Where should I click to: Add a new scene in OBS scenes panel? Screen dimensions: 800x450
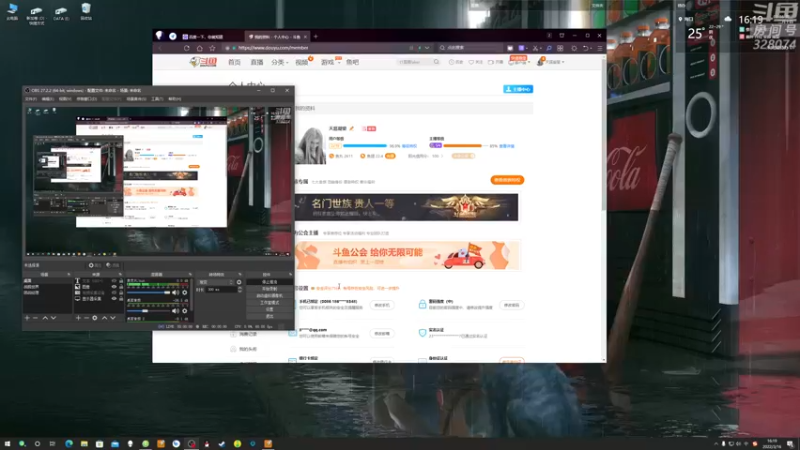coord(27,318)
